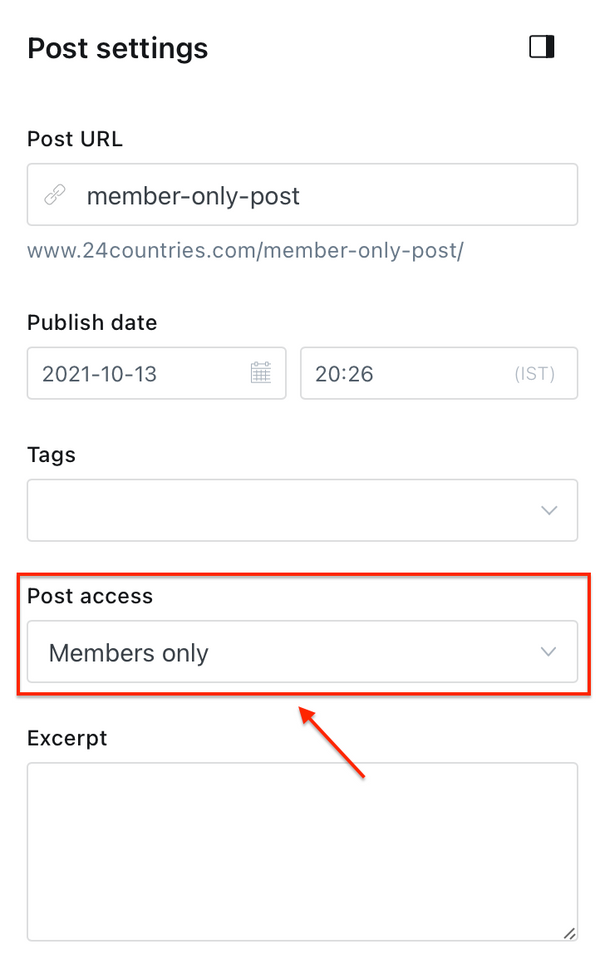Click the Post settings heading
Screen dimensions: 600x959
(x=117, y=48)
